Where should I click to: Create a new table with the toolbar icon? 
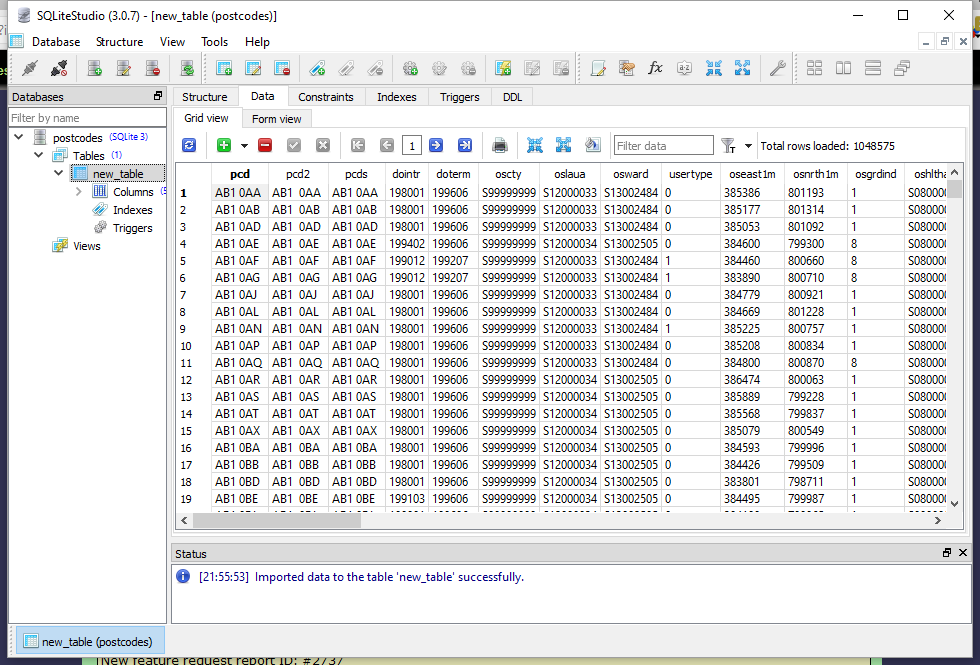(x=222, y=68)
